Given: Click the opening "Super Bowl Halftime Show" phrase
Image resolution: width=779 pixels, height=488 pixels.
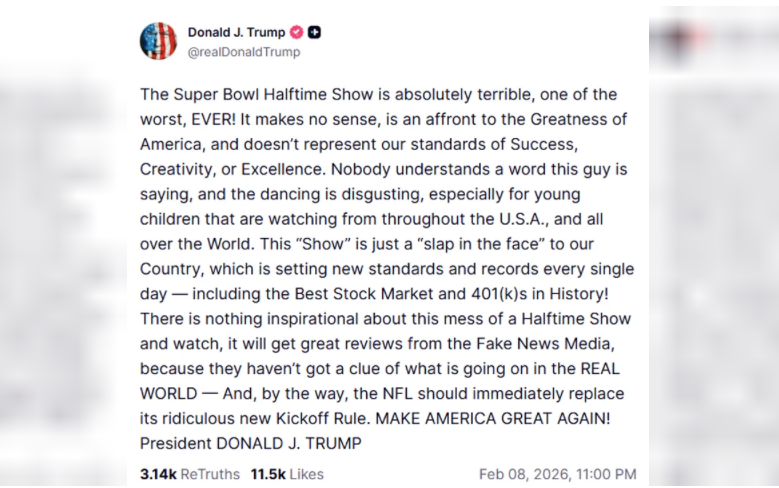Looking at the screenshot, I should coord(262,94).
